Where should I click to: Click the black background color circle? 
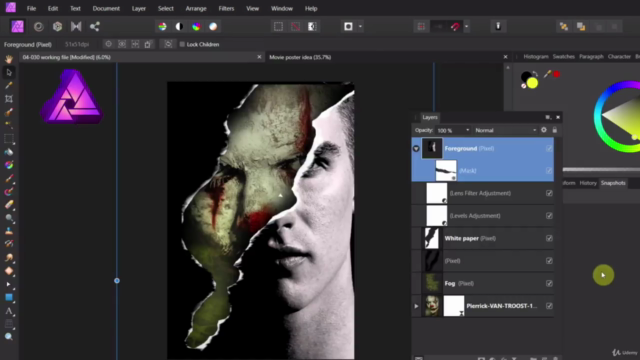click(525, 76)
